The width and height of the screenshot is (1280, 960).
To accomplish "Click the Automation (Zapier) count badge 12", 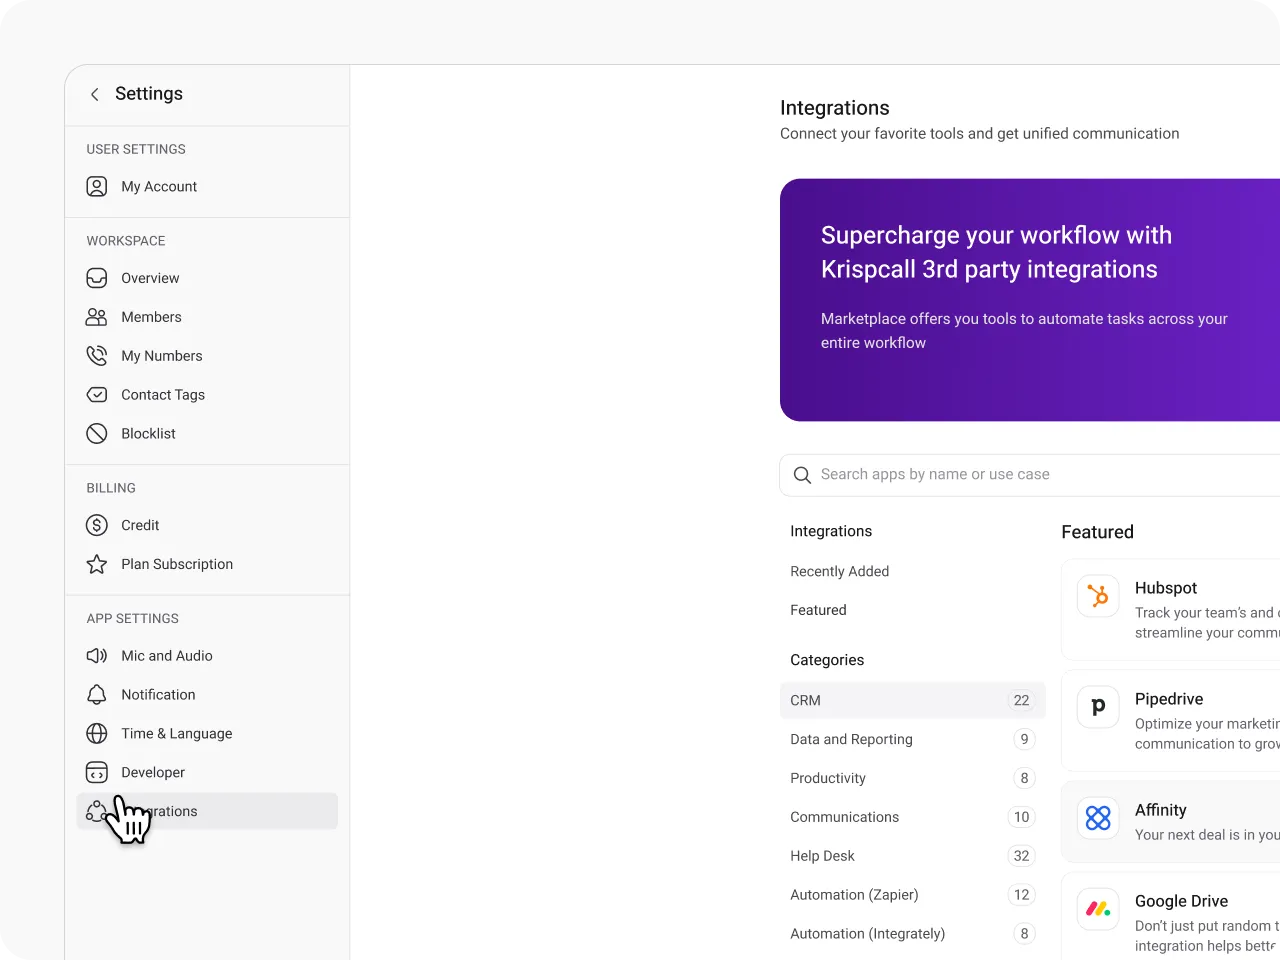I will point(1021,895).
